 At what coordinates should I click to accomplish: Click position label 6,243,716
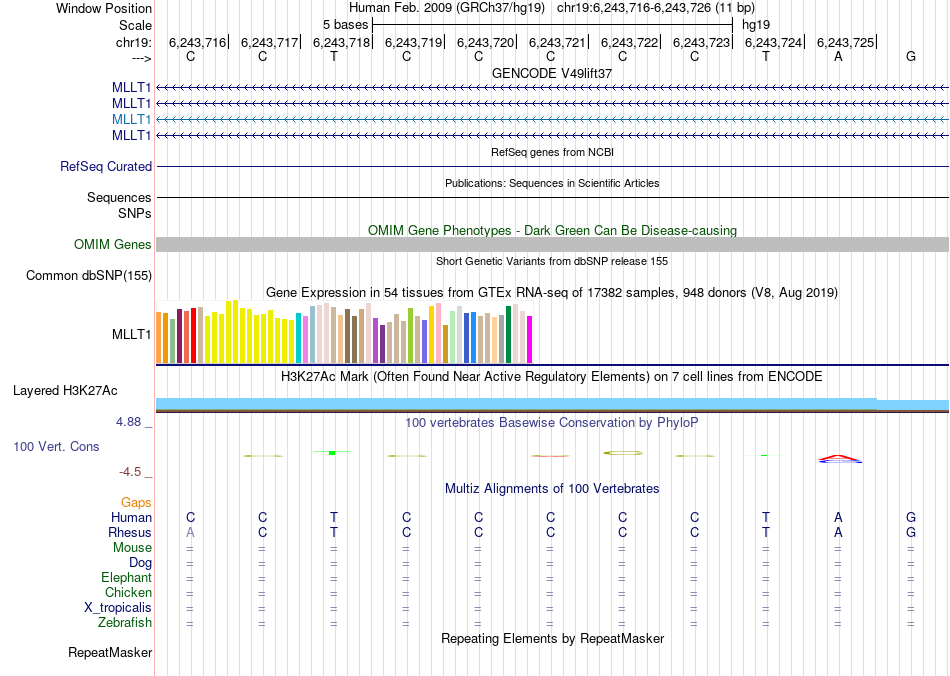coord(198,42)
